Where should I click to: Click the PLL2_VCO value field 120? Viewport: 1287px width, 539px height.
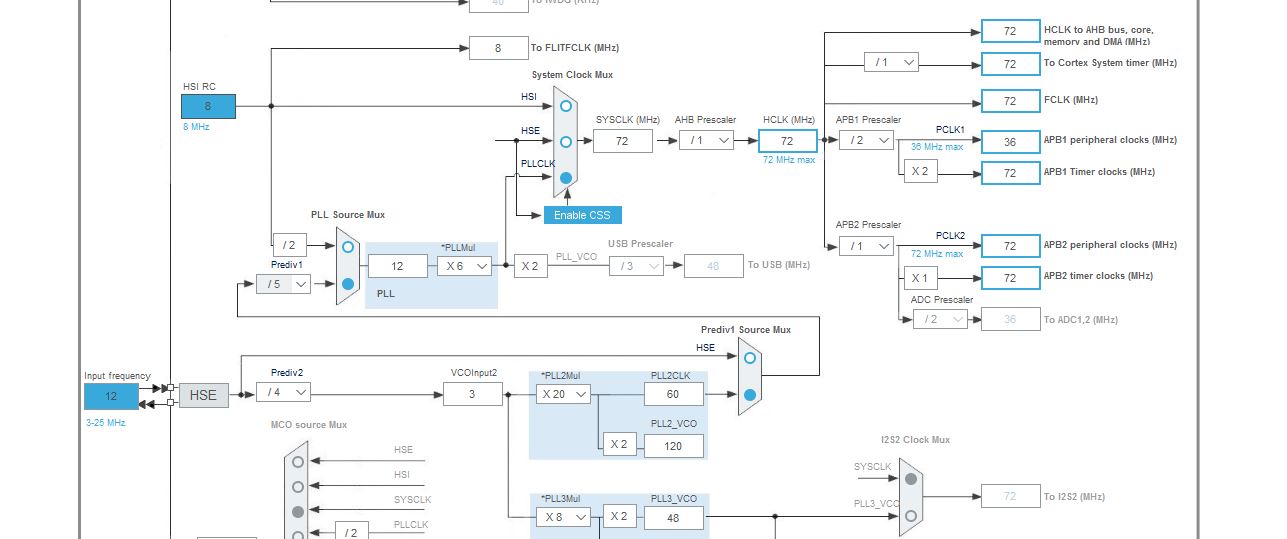pos(674,446)
